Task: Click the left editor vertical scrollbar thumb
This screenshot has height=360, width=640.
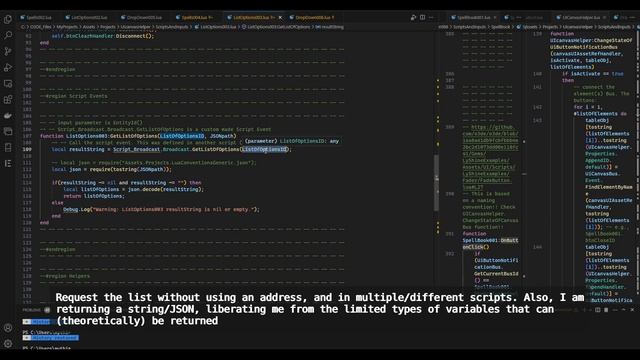Action: click(x=436, y=183)
